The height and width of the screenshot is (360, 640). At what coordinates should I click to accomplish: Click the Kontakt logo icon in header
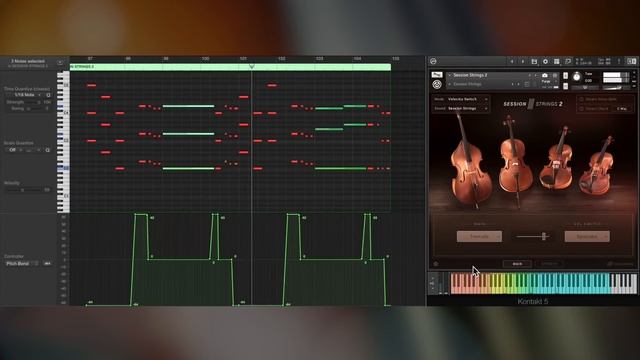[433, 61]
